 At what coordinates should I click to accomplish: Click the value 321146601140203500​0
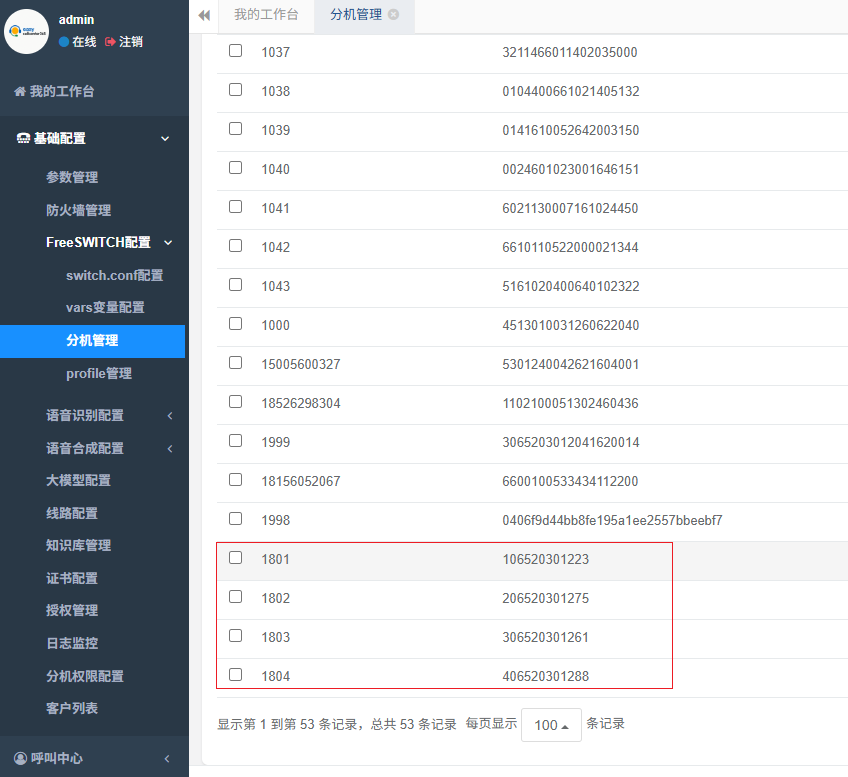(569, 52)
